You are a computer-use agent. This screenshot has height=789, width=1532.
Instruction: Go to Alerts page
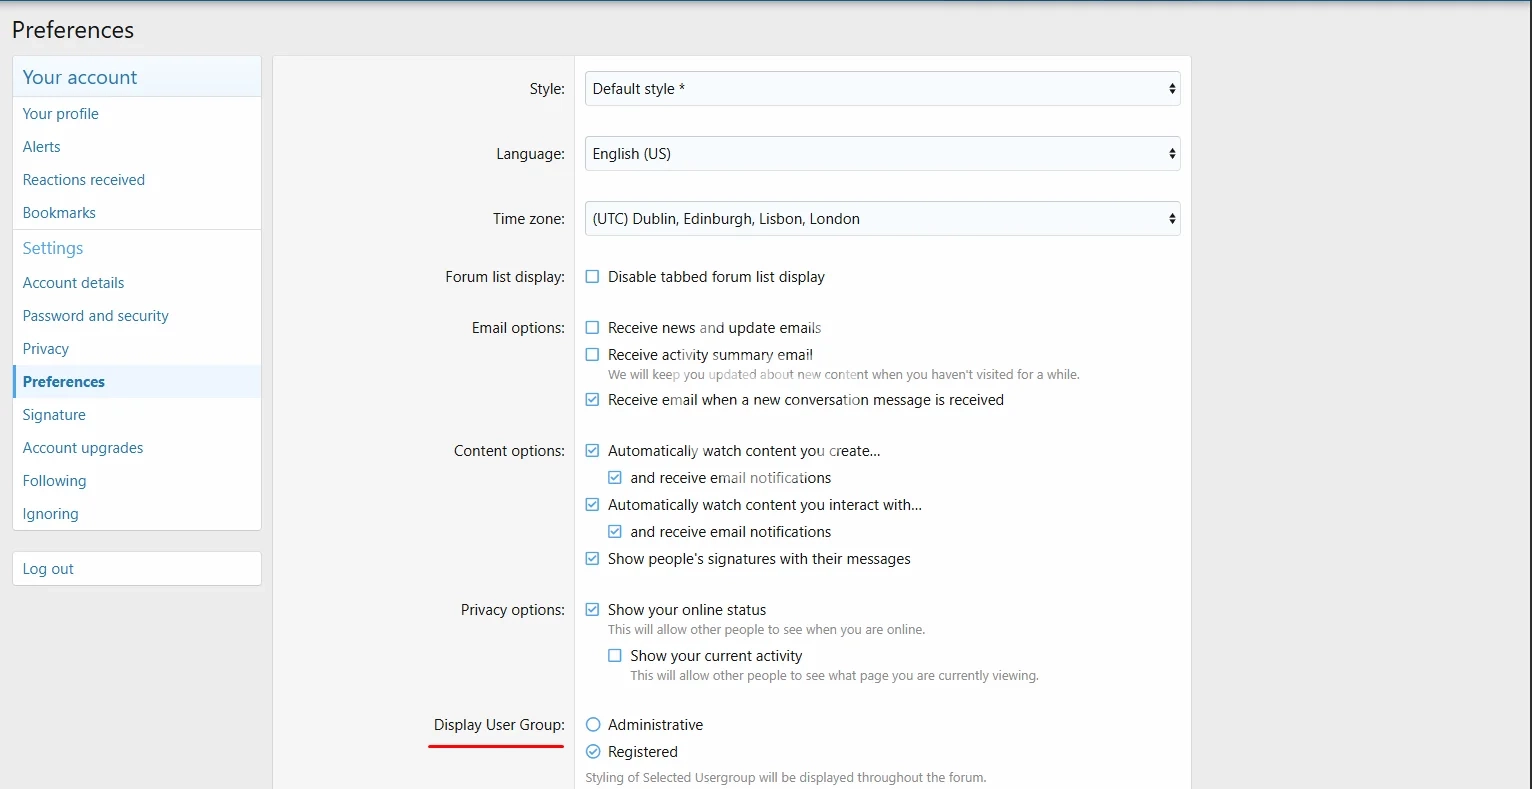click(42, 147)
